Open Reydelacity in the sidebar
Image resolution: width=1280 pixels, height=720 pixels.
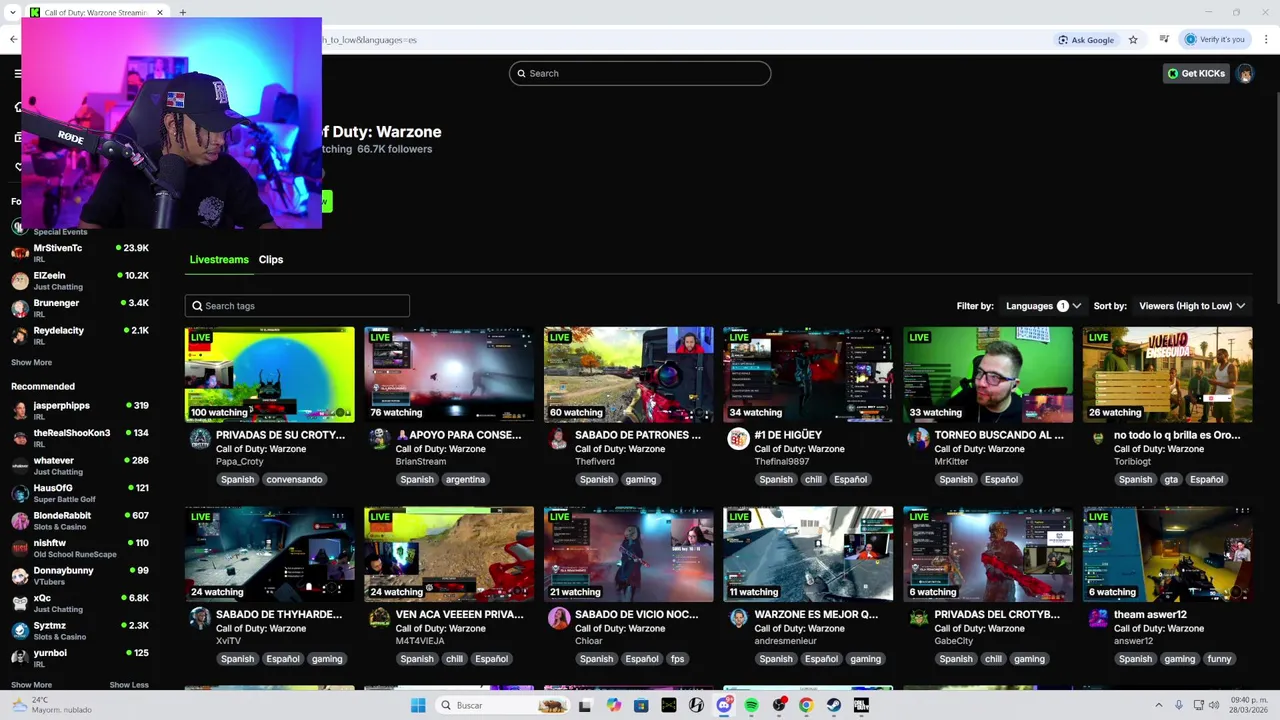click(80, 335)
